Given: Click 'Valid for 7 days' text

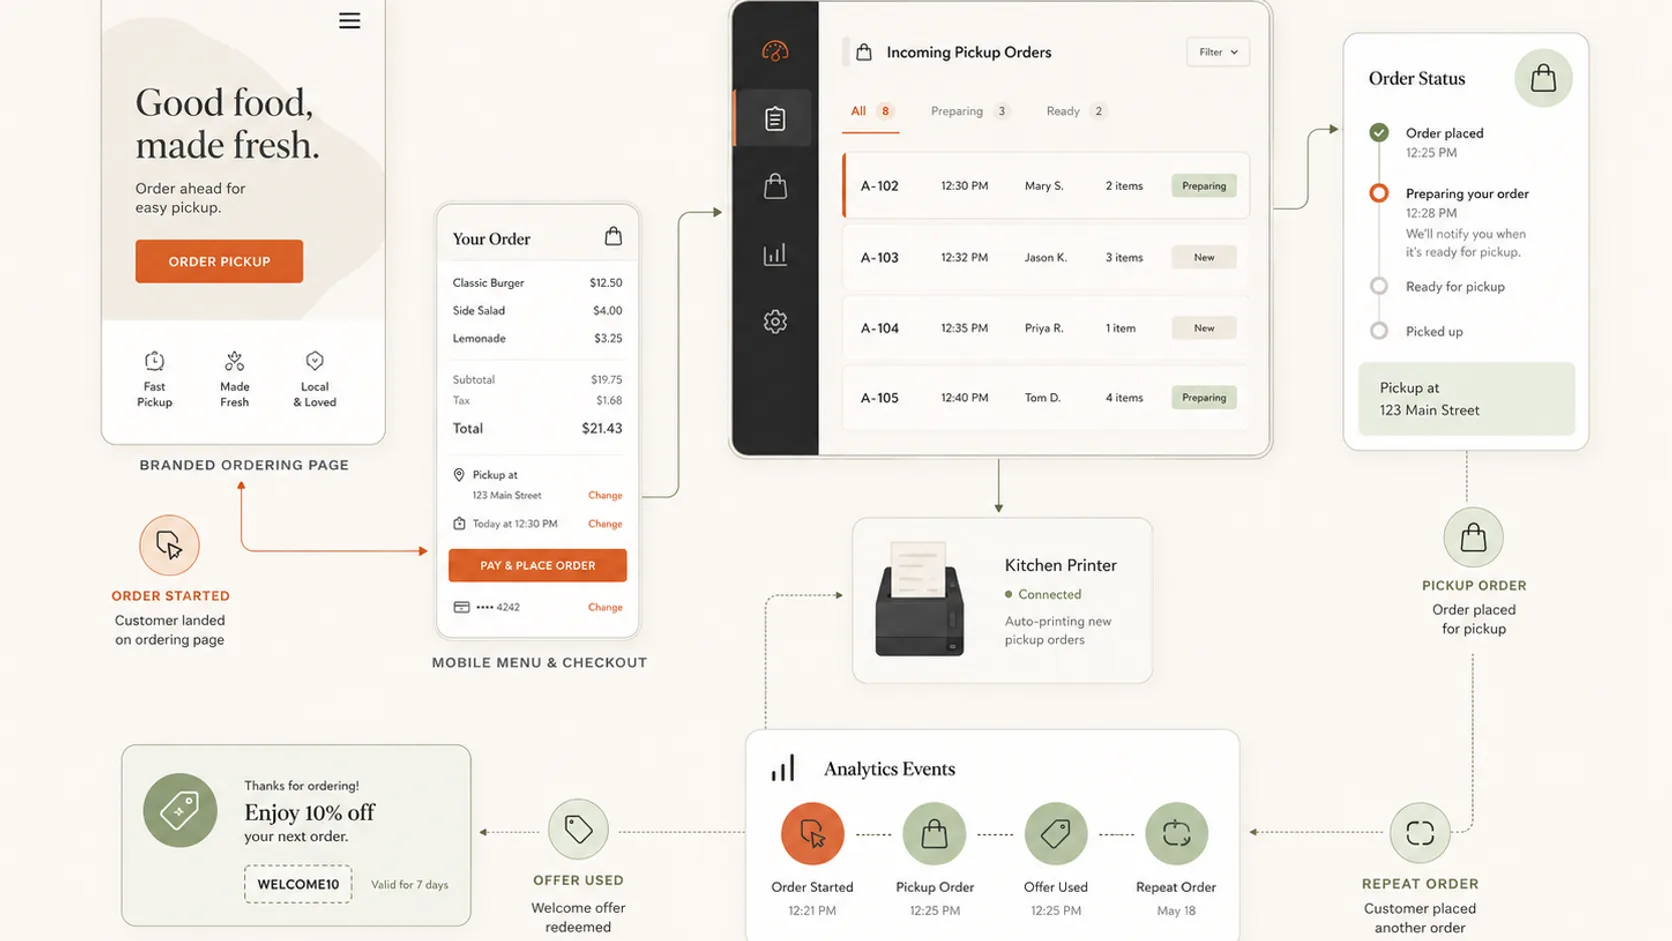Looking at the screenshot, I should pos(410,885).
